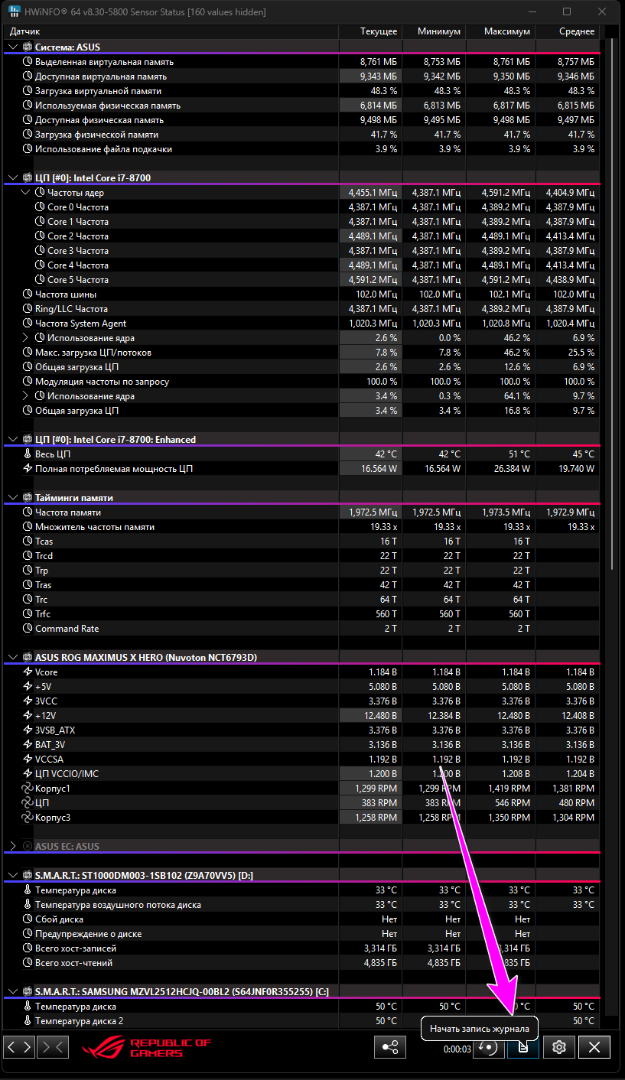Click the expand-all sensors arrows button

19,1047
